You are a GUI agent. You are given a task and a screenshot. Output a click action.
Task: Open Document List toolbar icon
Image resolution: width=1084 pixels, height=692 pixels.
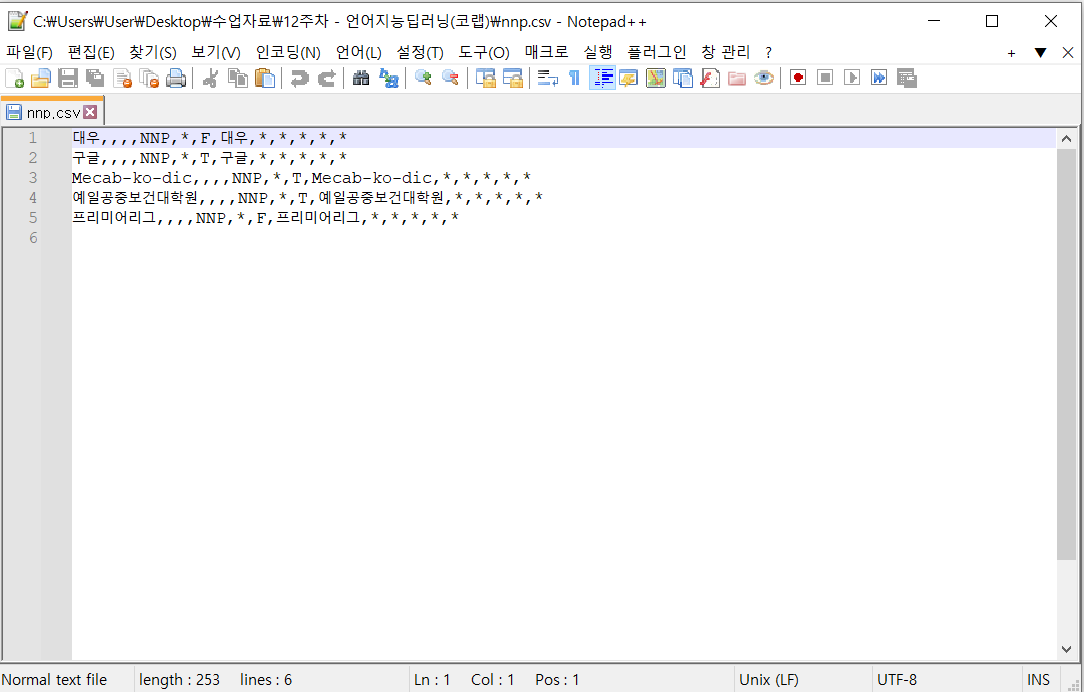pyautogui.click(x=682, y=78)
